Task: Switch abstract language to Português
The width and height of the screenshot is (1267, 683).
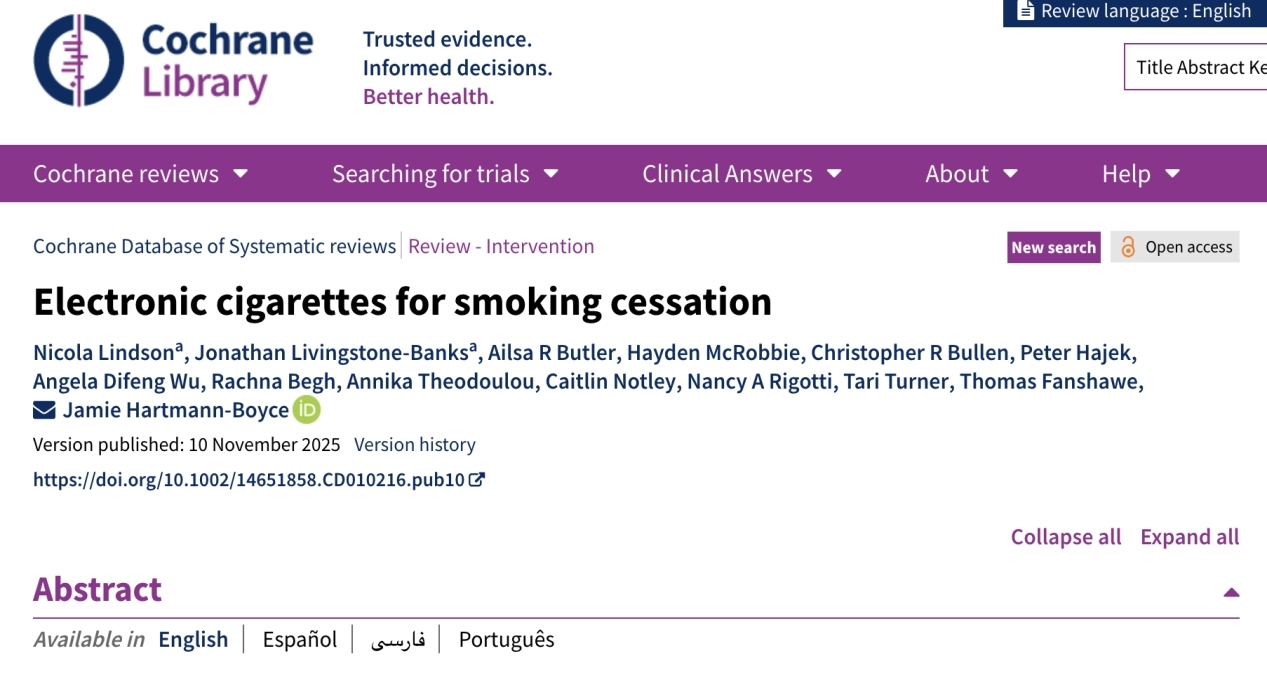Action: (x=506, y=640)
